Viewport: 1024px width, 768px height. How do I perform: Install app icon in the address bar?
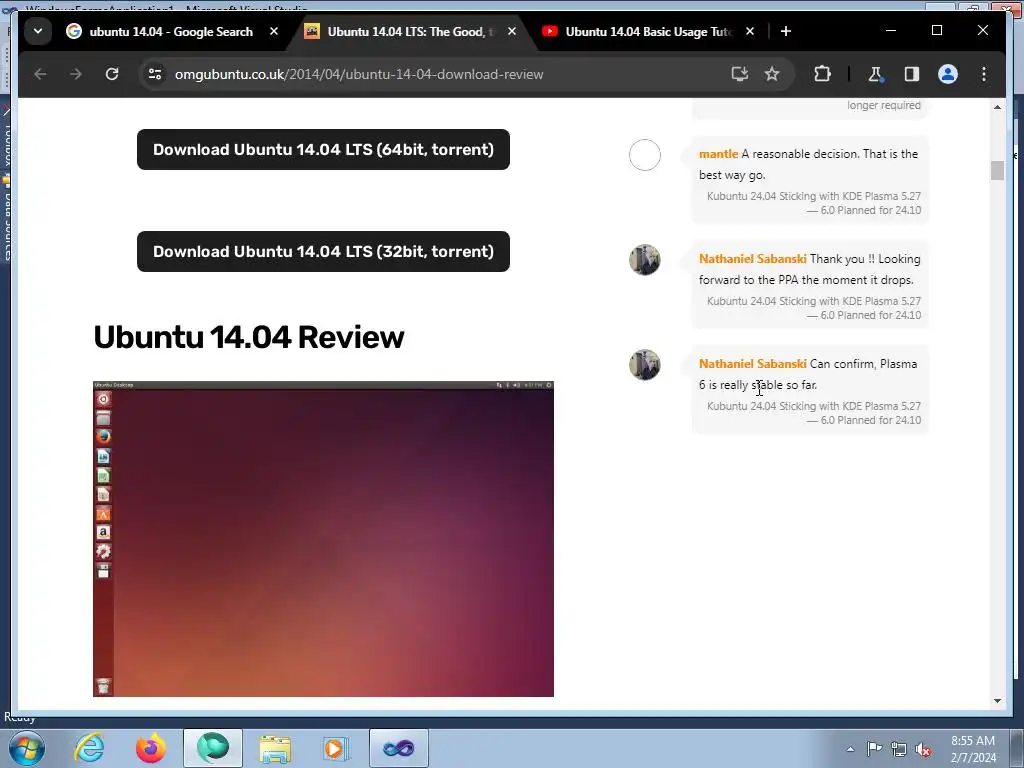739,74
